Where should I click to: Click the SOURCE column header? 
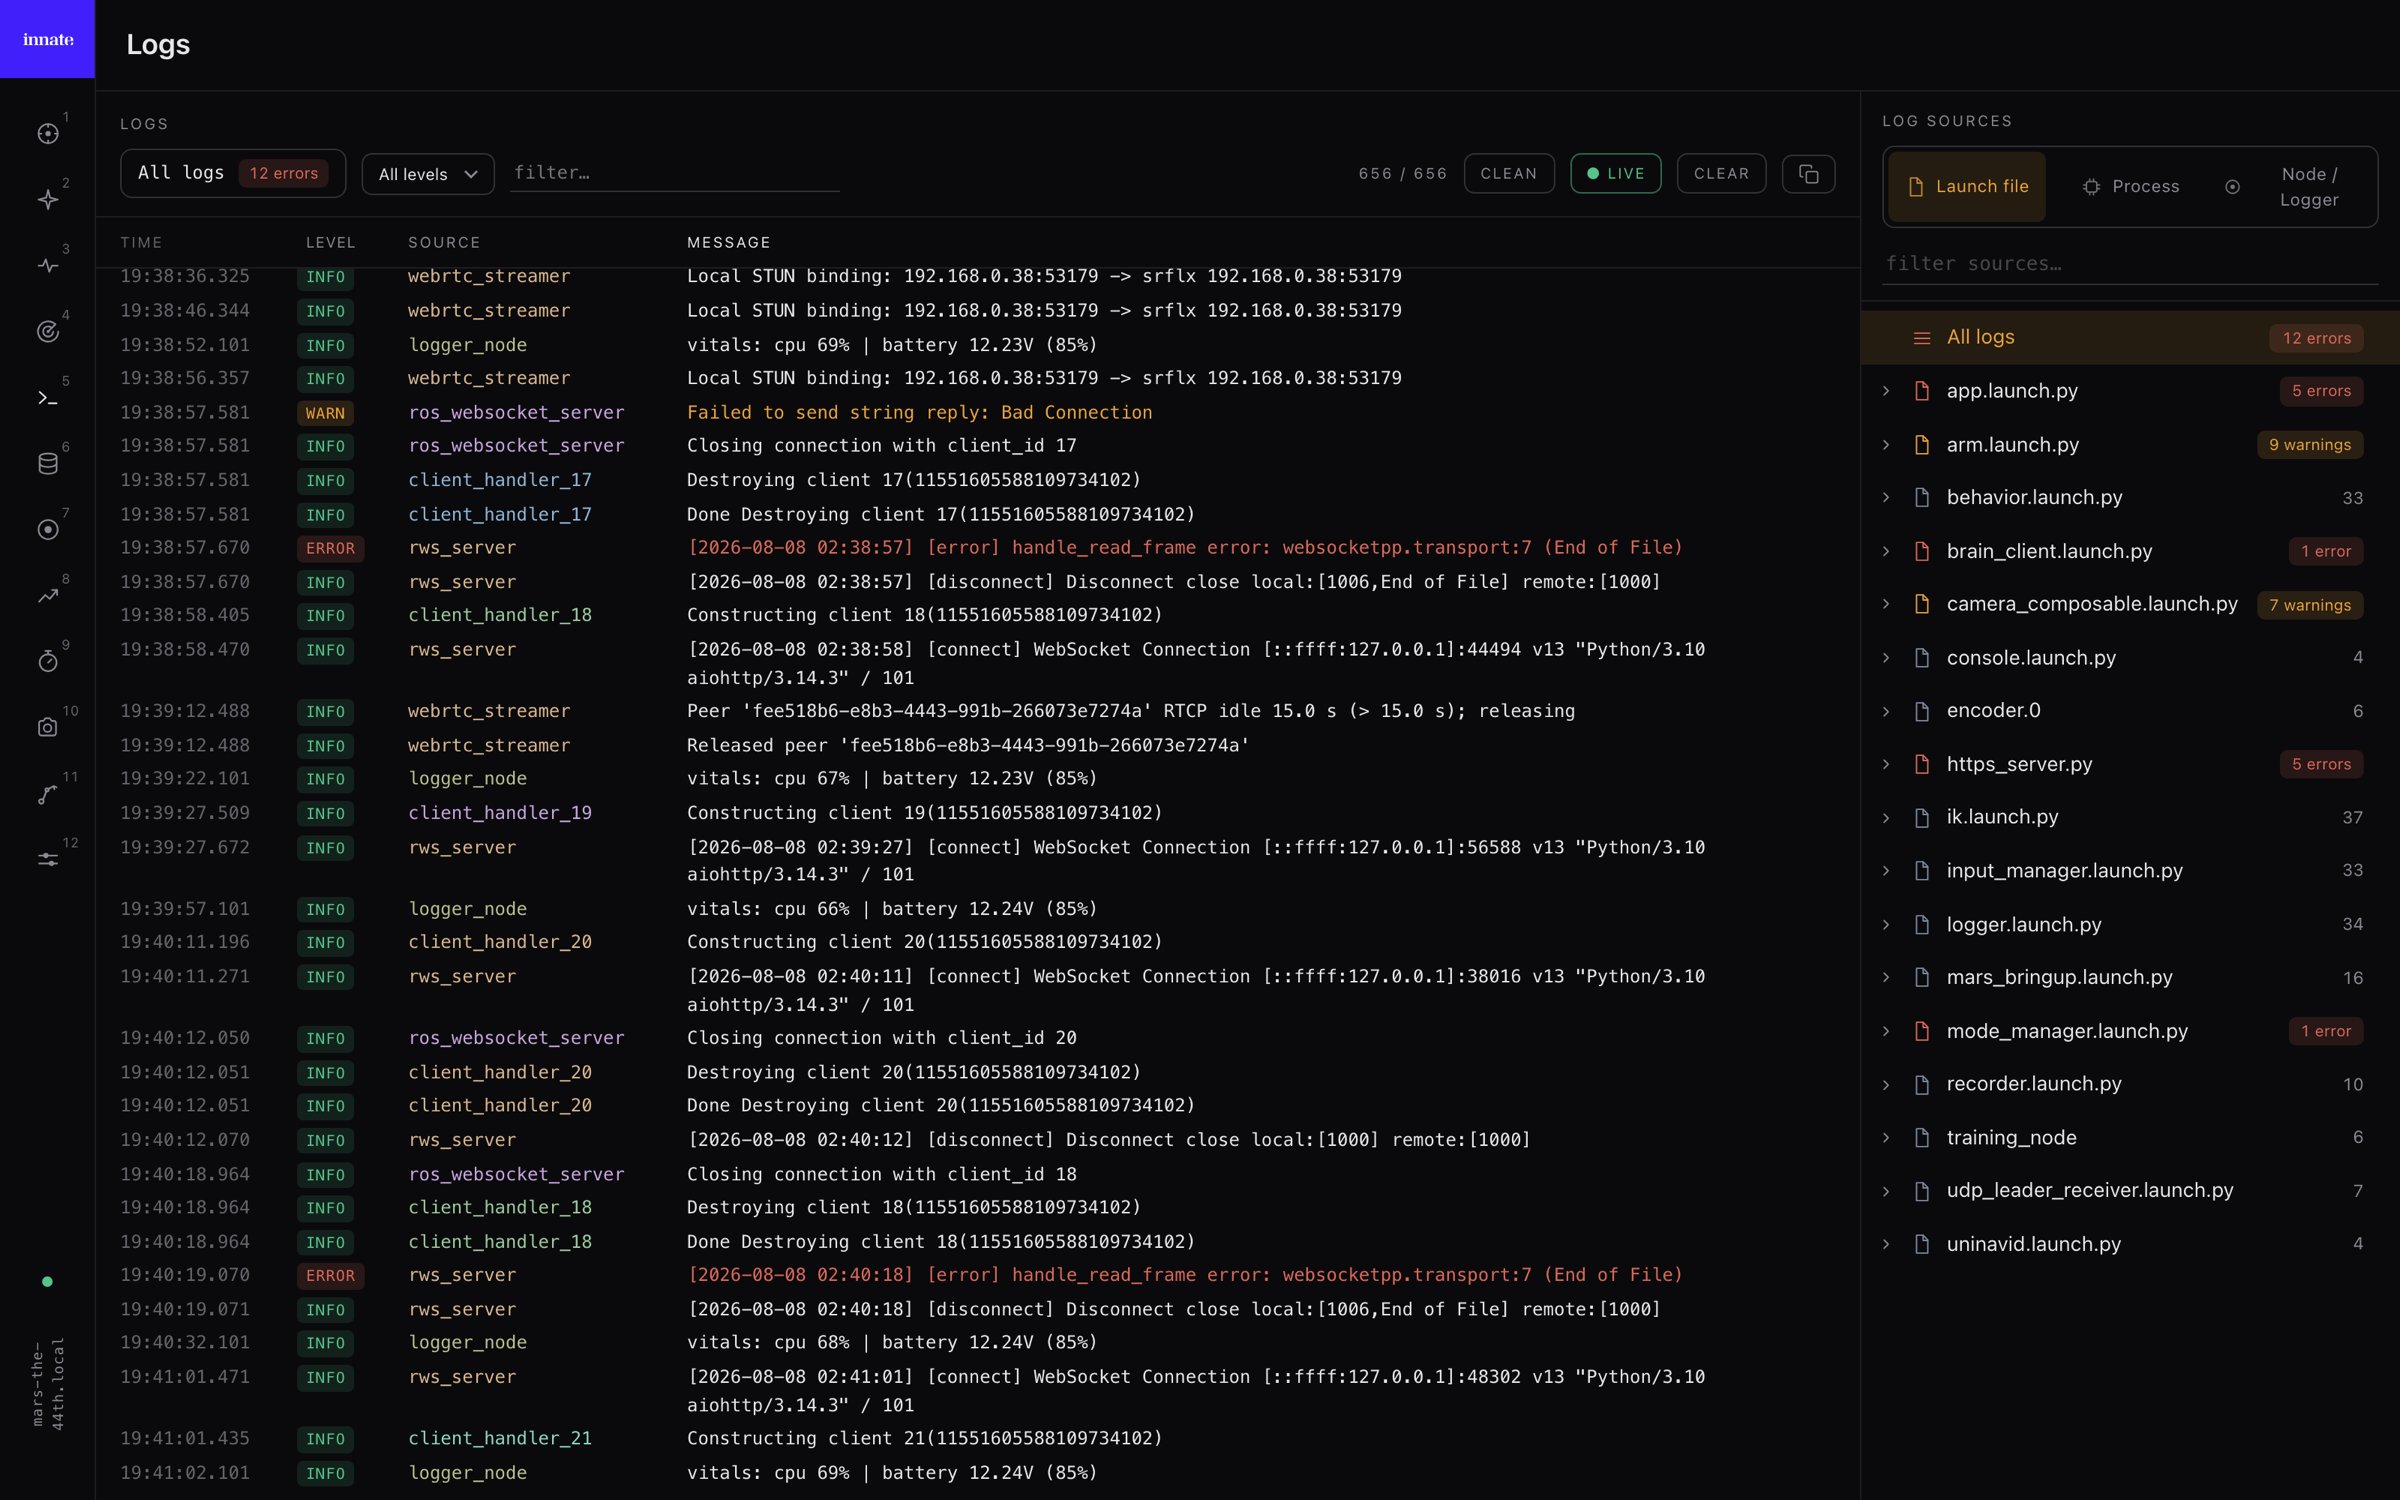(444, 243)
